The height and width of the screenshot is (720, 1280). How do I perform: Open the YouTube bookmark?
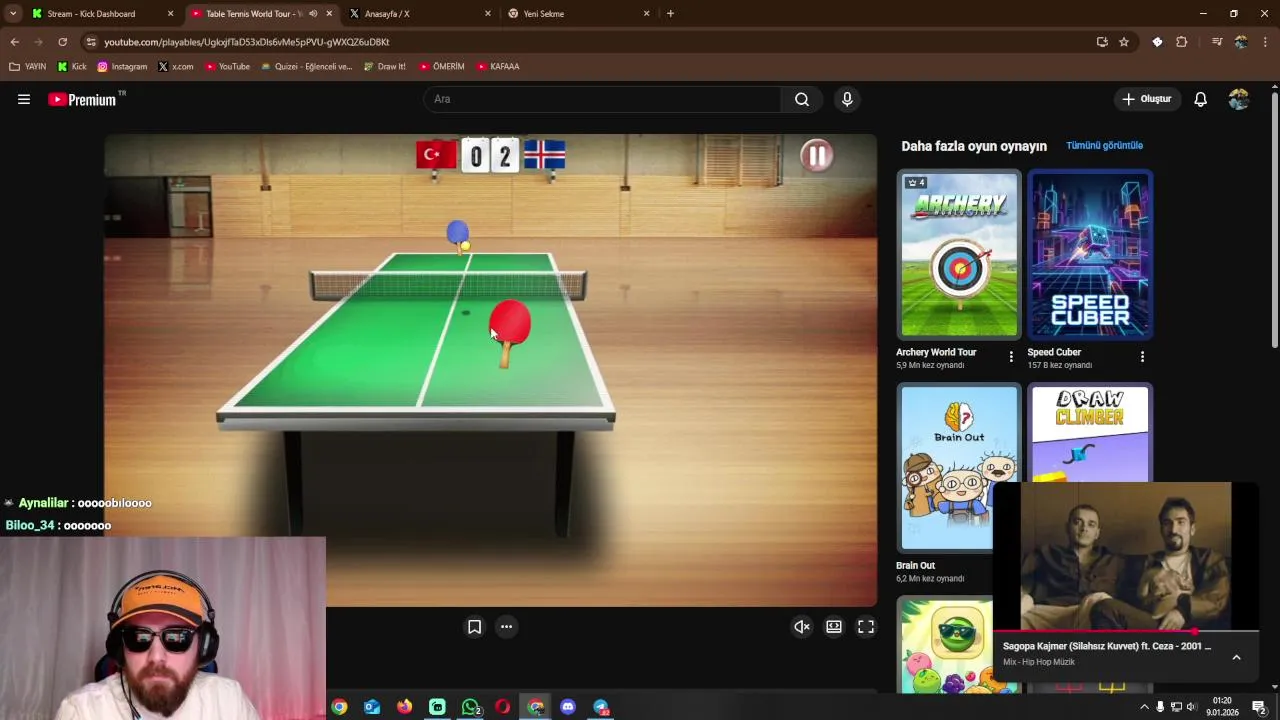click(x=227, y=67)
